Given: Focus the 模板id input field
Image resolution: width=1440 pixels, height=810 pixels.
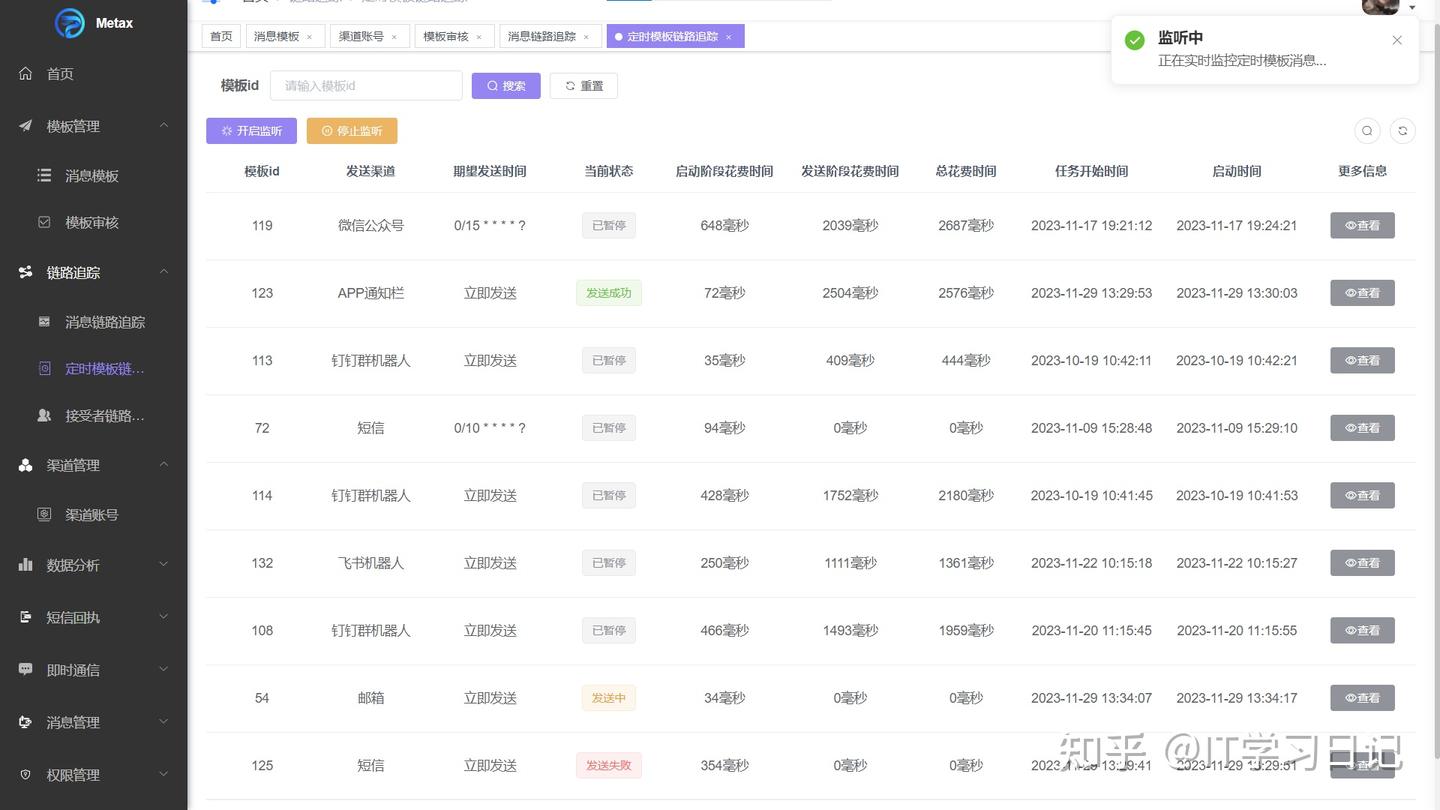Looking at the screenshot, I should tap(366, 86).
